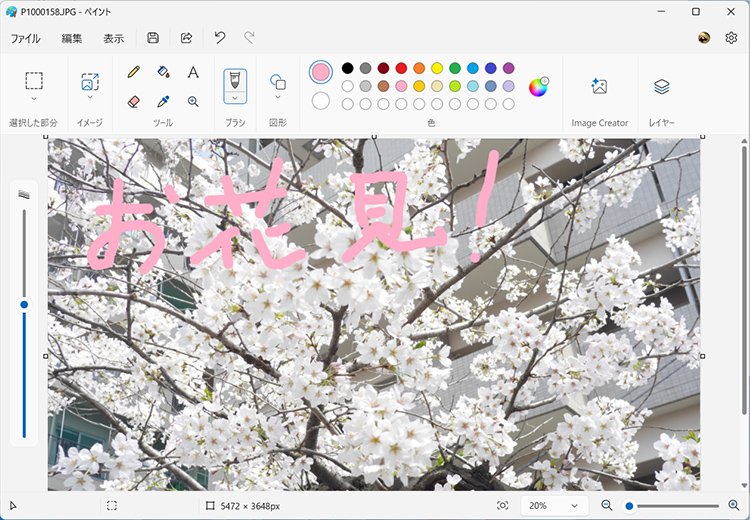Click the Undo button

pos(220,38)
